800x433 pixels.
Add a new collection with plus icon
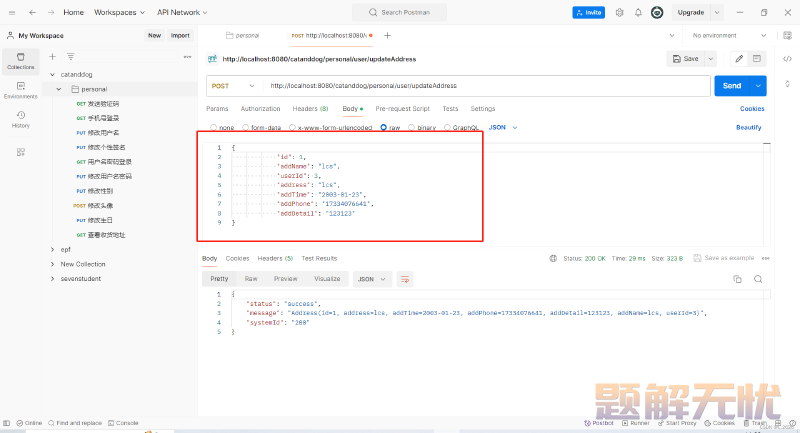(x=52, y=57)
